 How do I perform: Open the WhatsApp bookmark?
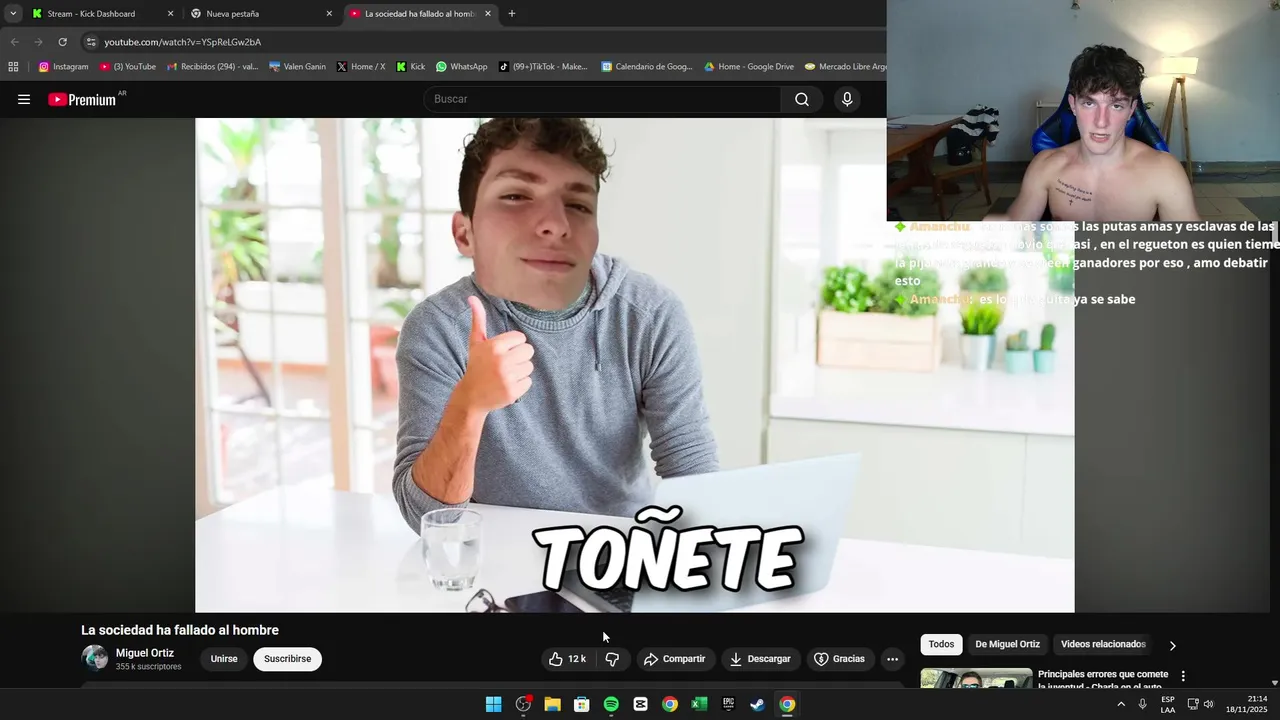(461, 67)
